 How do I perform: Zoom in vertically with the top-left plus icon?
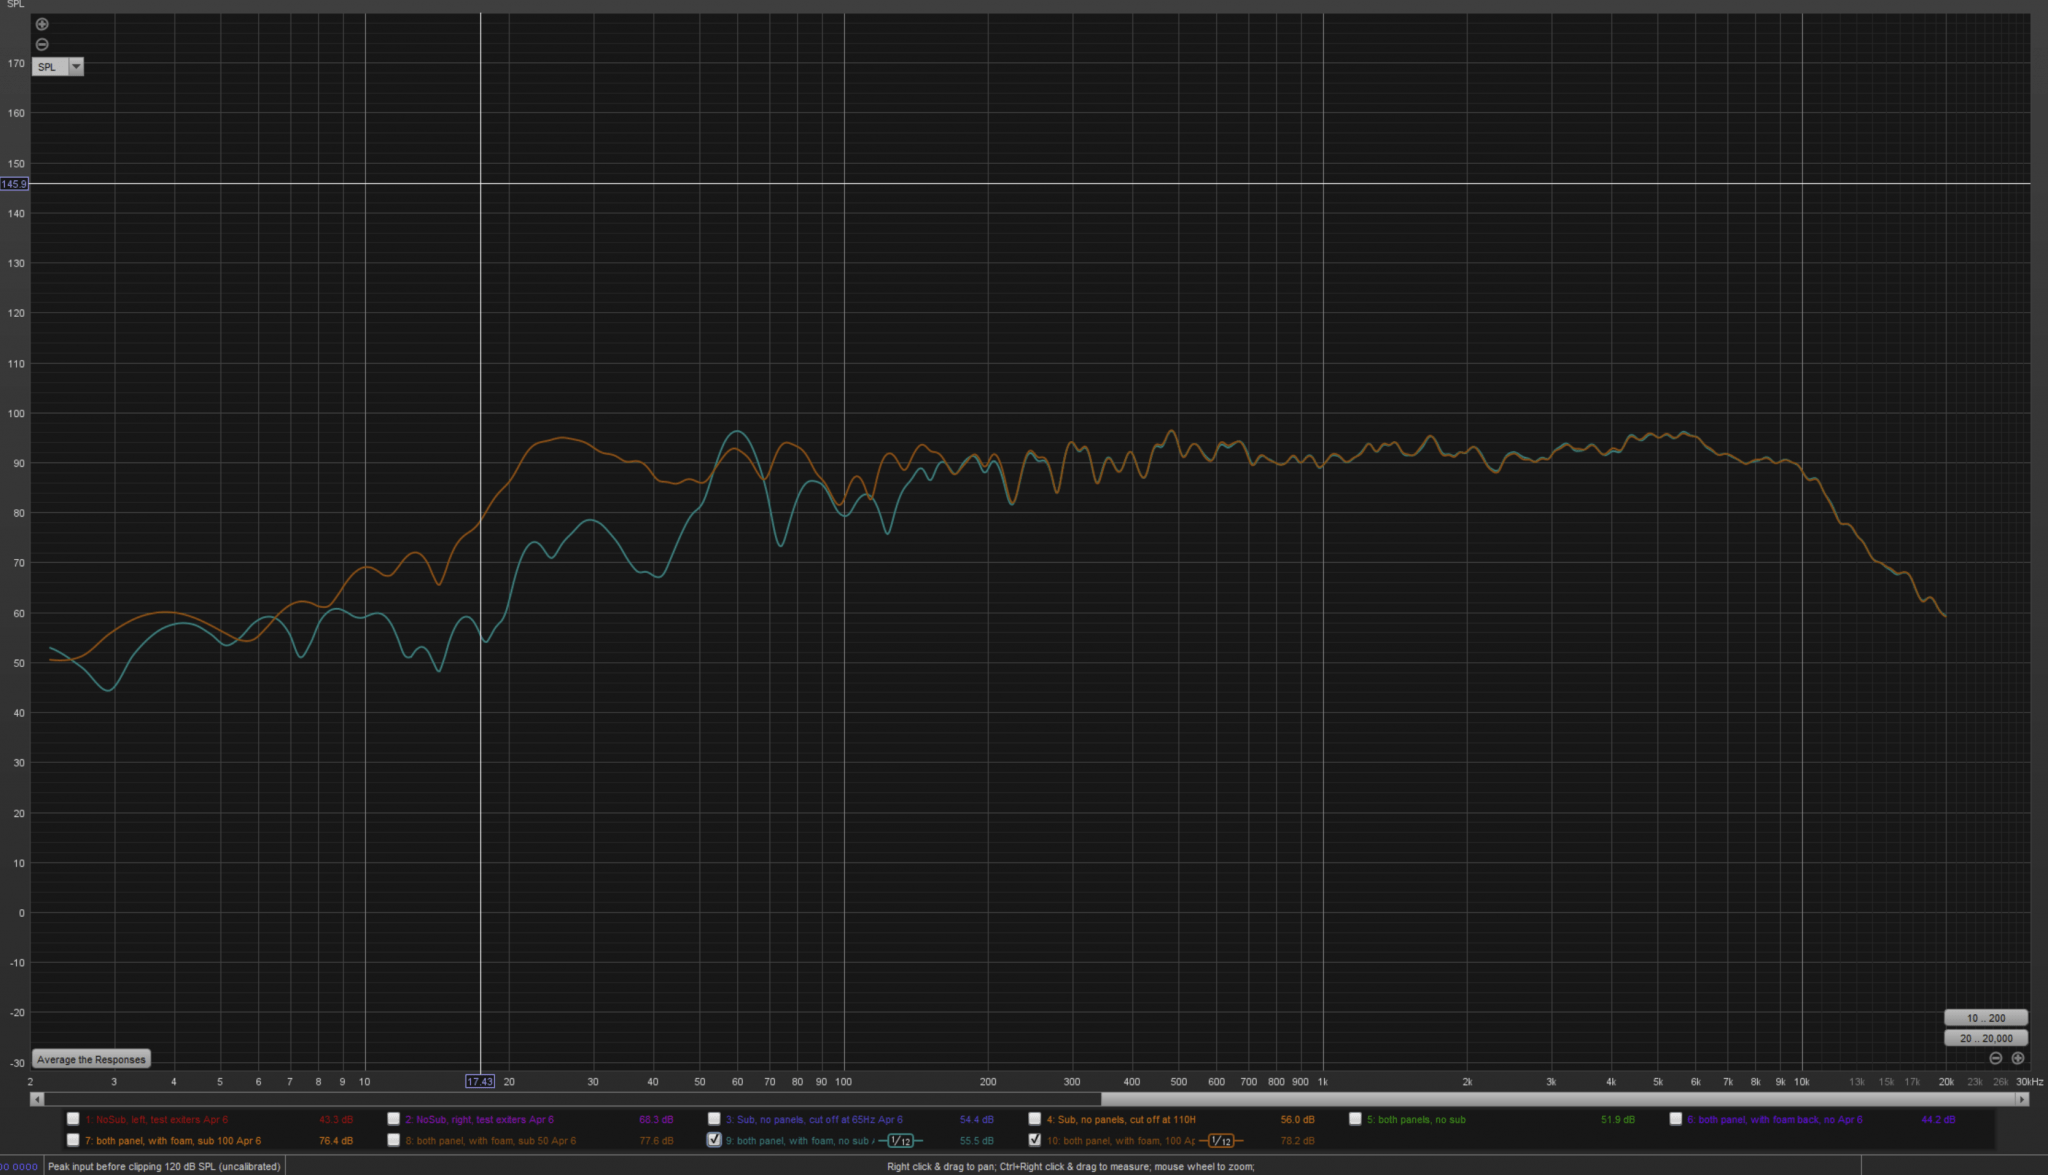click(x=42, y=24)
